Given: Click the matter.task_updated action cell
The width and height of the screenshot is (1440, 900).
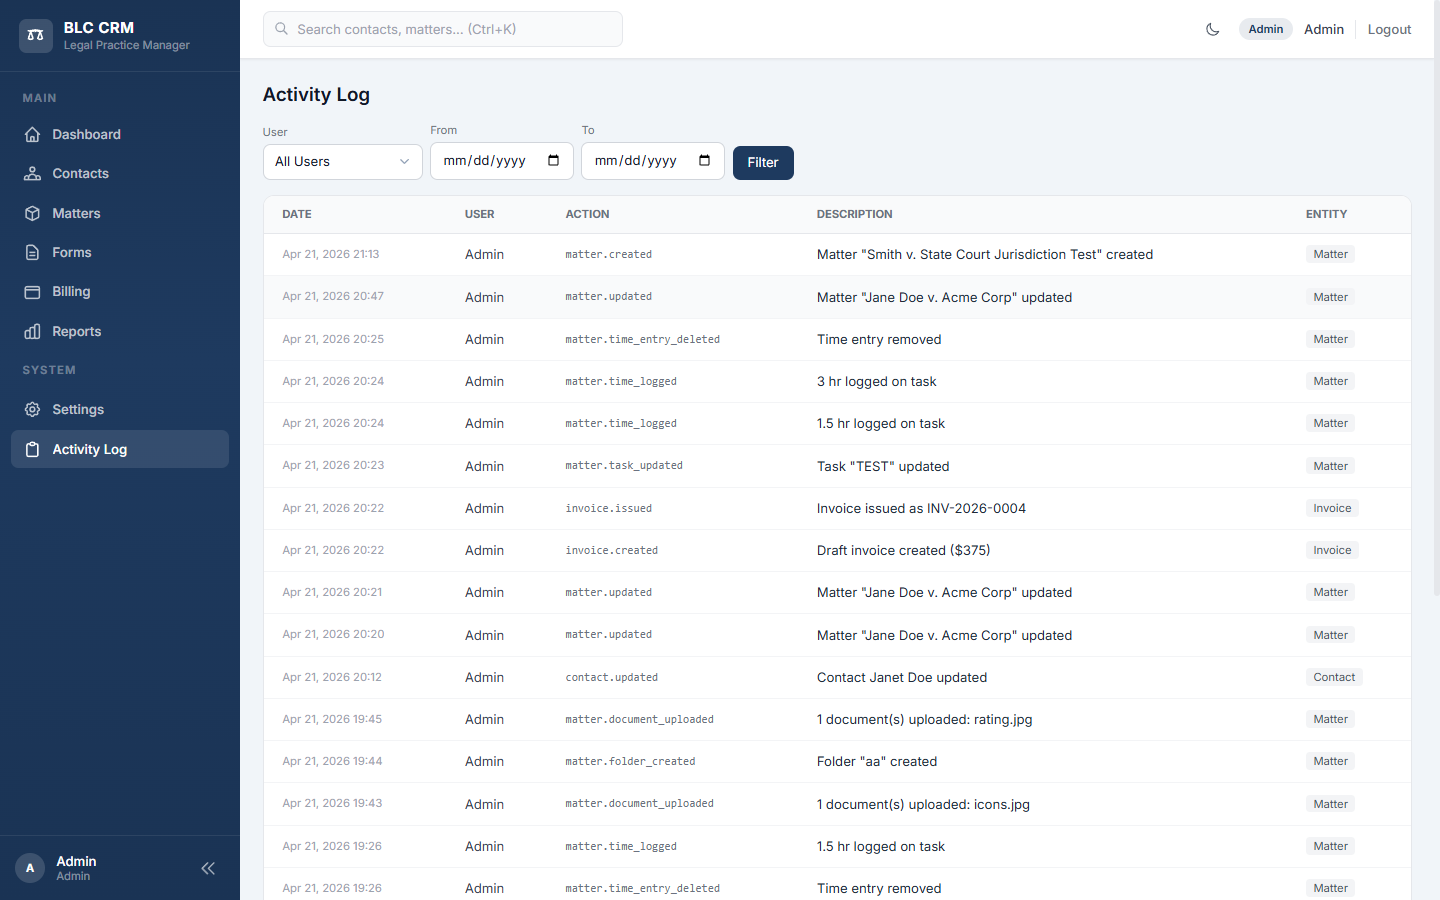Looking at the screenshot, I should coord(624,466).
